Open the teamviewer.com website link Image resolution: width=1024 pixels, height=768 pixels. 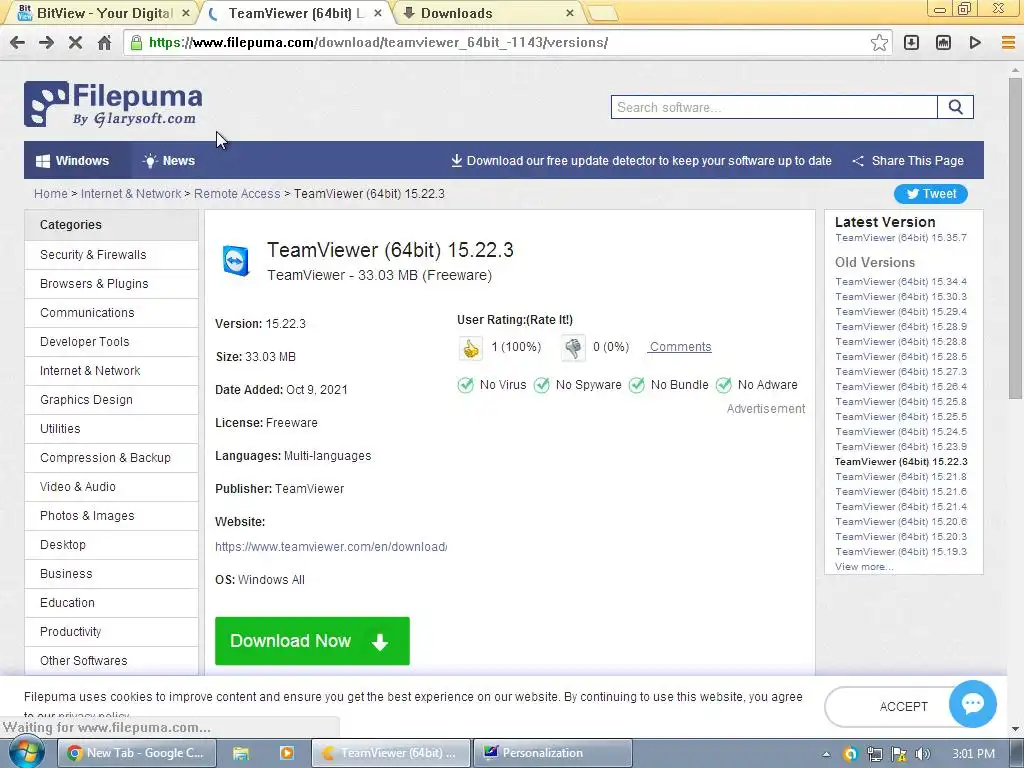pos(331,547)
